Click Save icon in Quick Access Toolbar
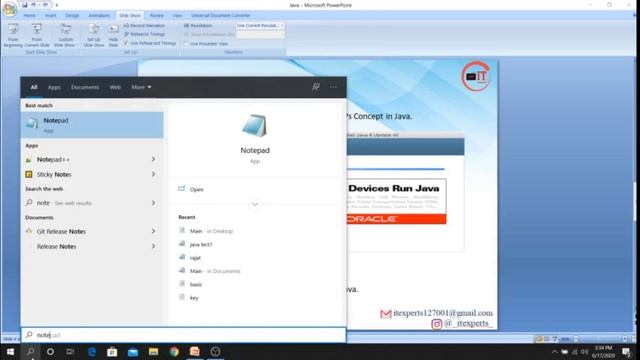 coord(25,5)
